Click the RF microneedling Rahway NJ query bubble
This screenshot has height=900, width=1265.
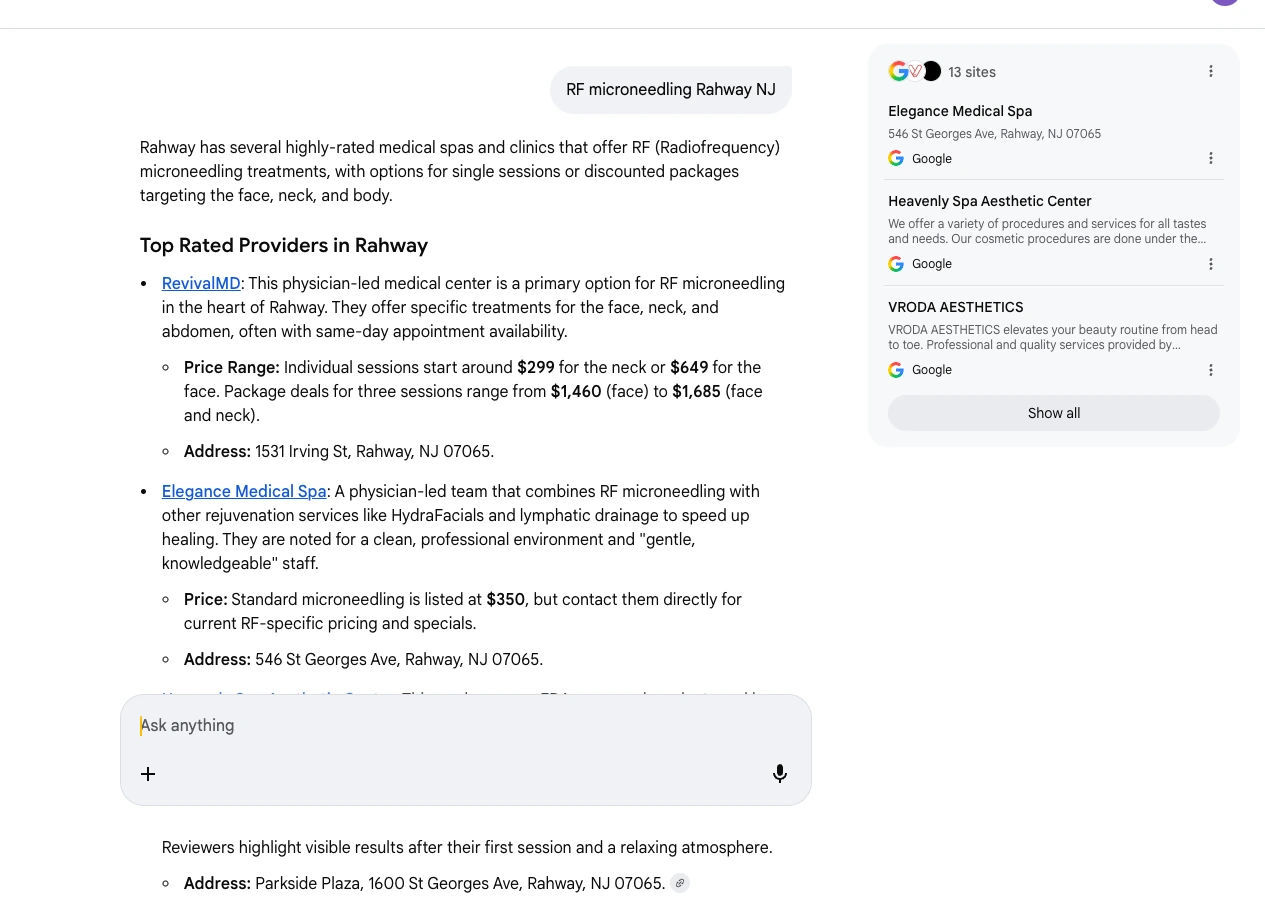click(671, 89)
